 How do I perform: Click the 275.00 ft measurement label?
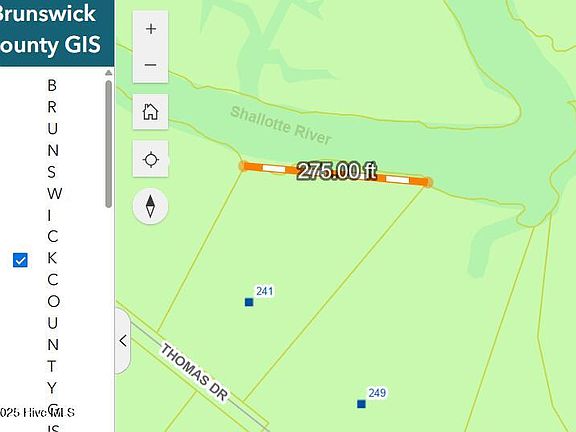pos(337,171)
